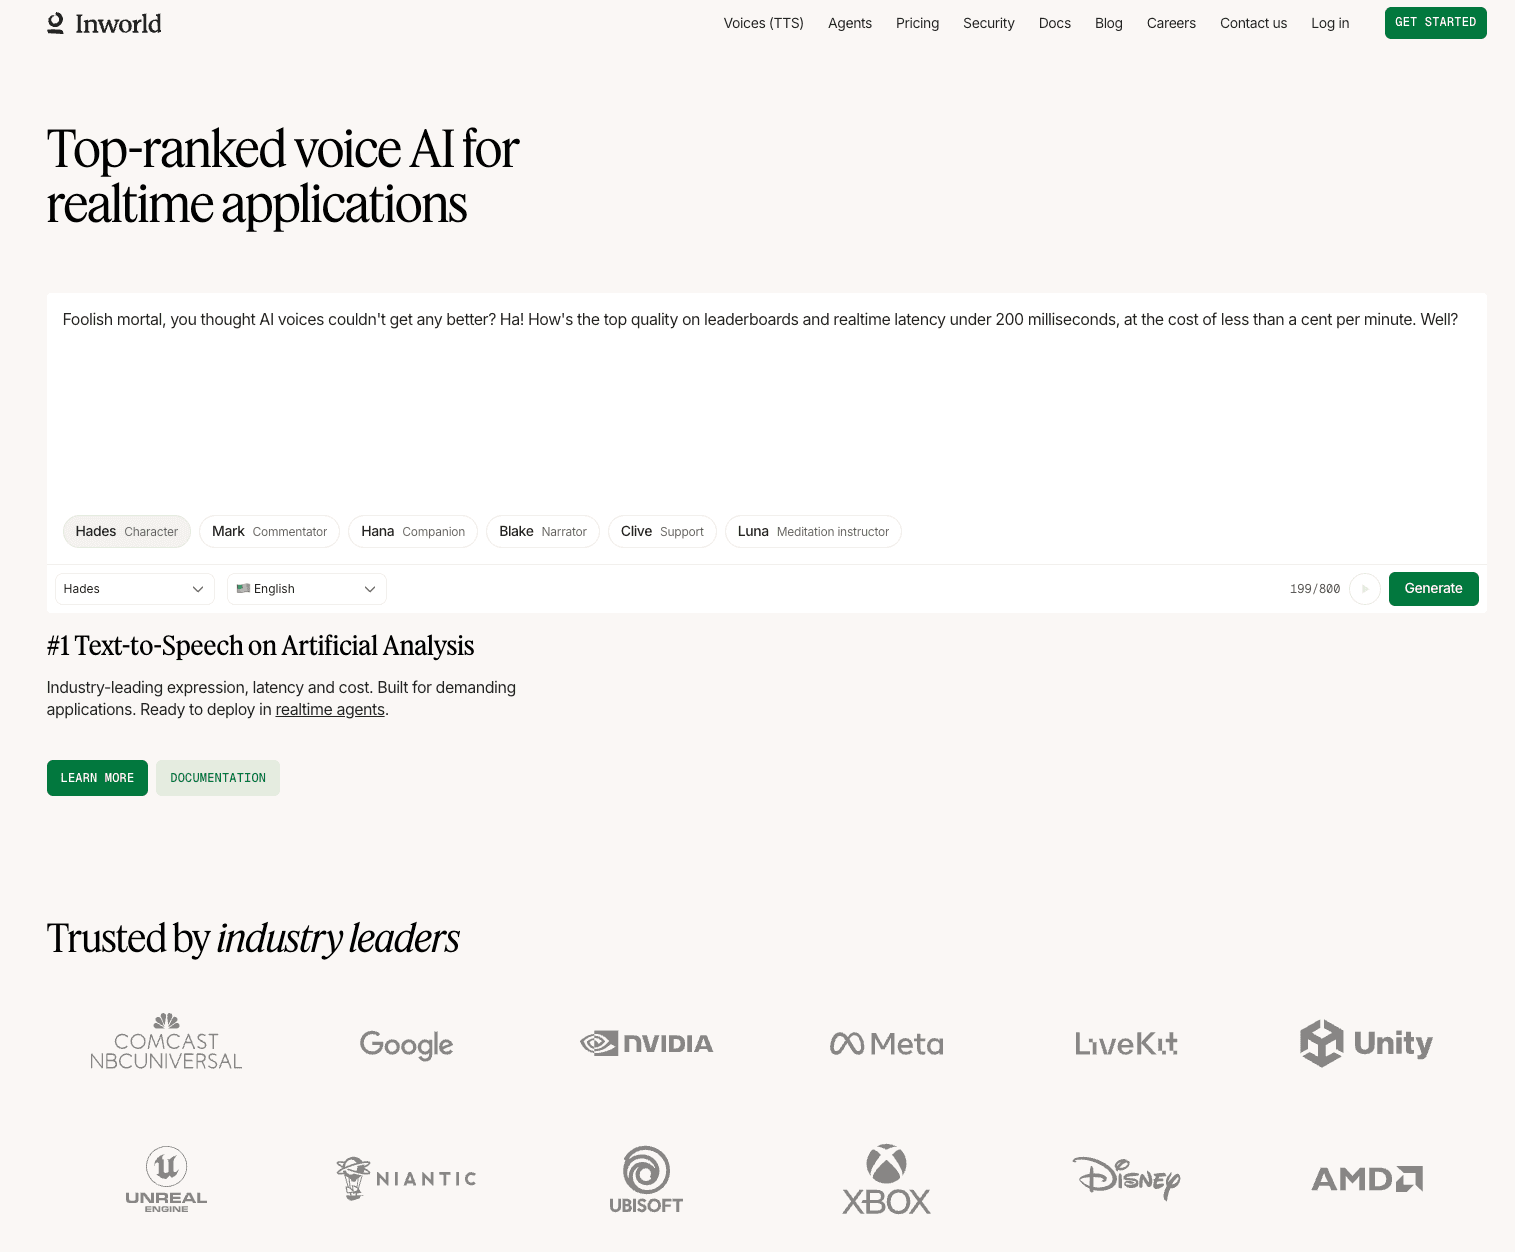
Task: Open the Hades voice dropdown
Action: coord(134,589)
